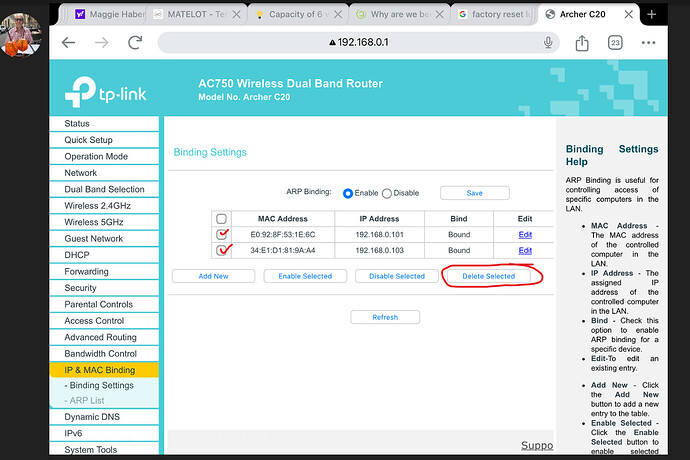Click Disable Selected button

(x=396, y=276)
